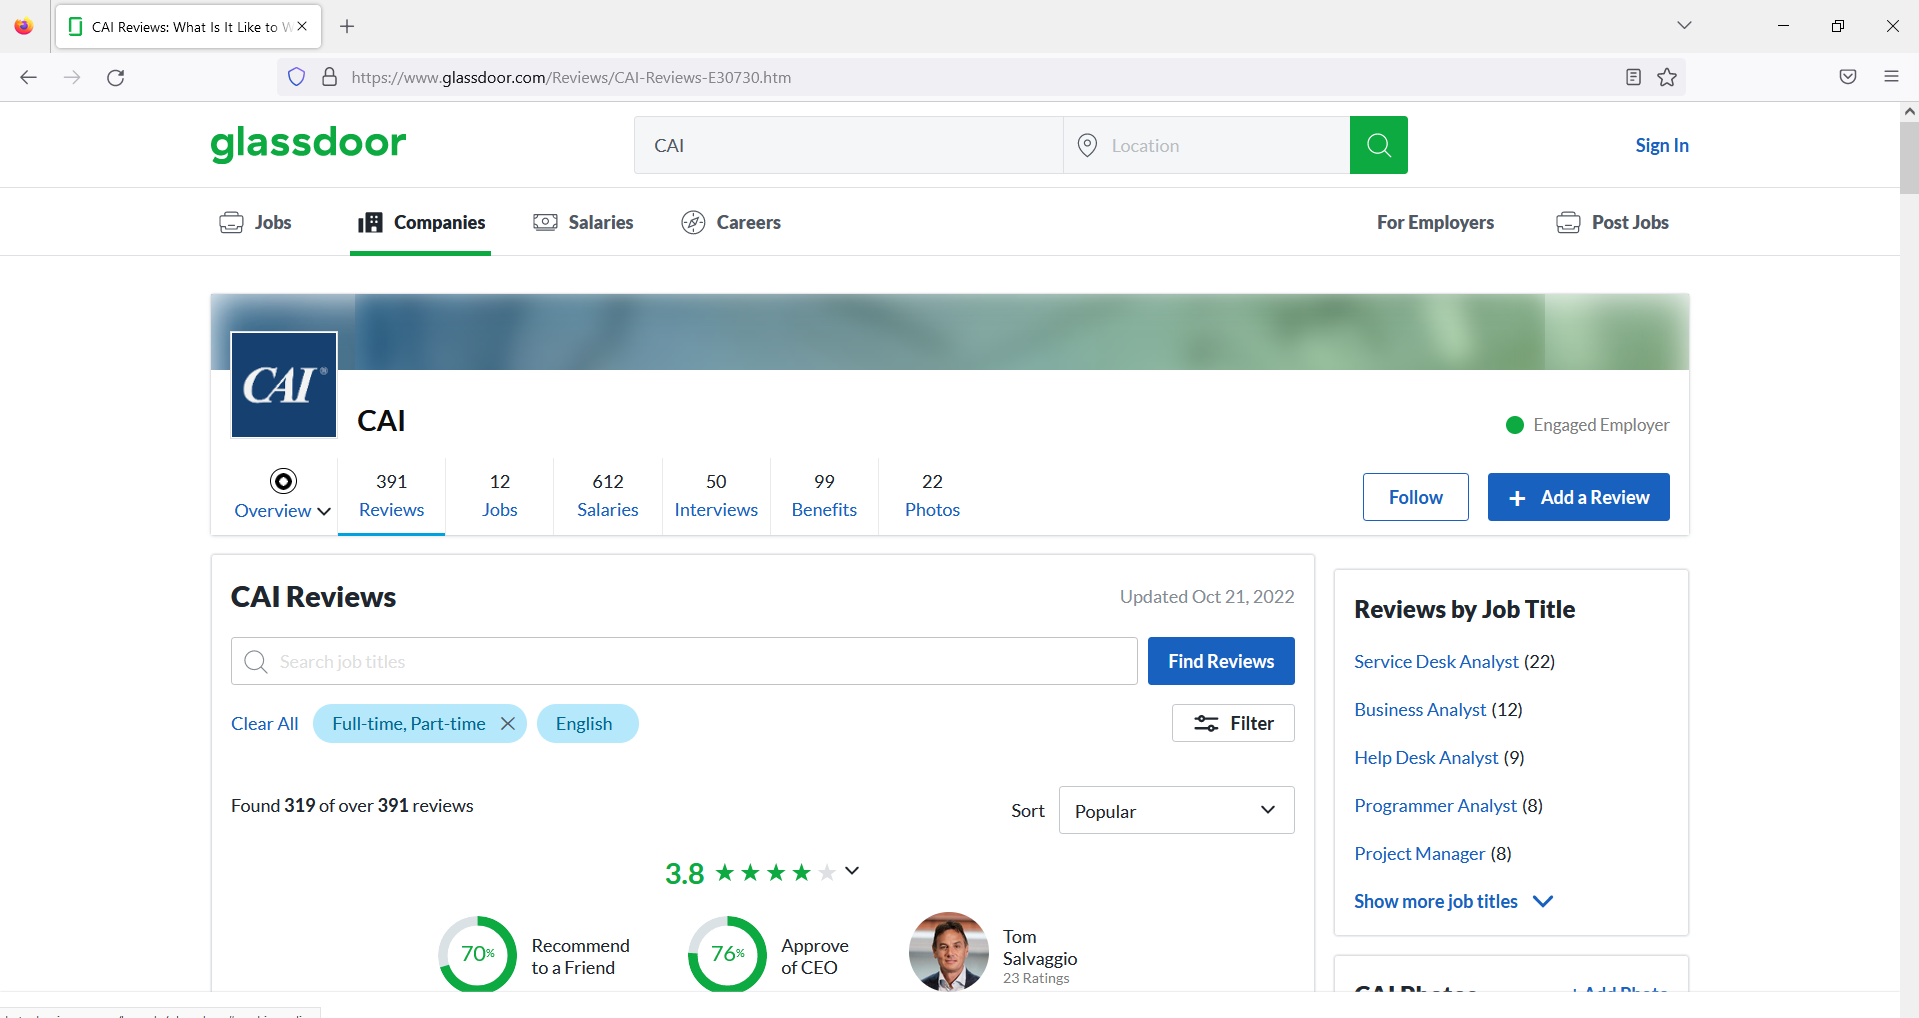Remove the Full-time, Part-time filter with its X
The width and height of the screenshot is (1919, 1018).
[x=508, y=723]
